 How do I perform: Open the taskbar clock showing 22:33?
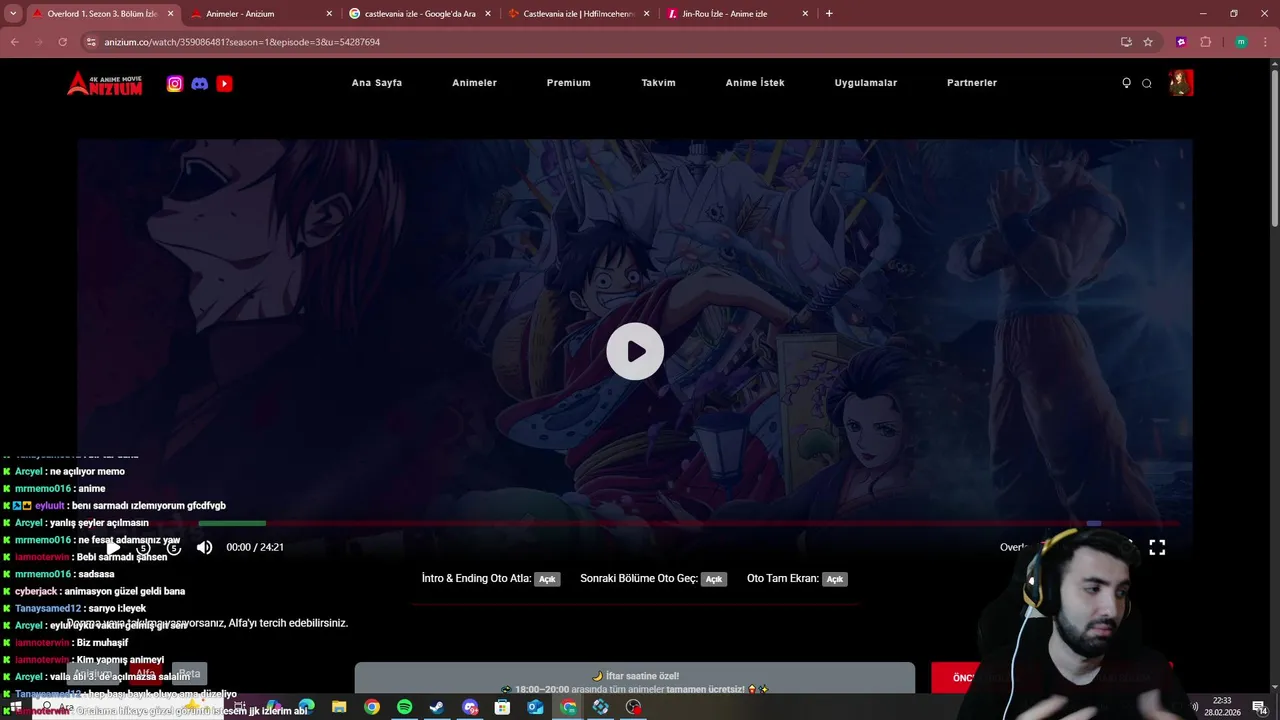coord(1222,707)
